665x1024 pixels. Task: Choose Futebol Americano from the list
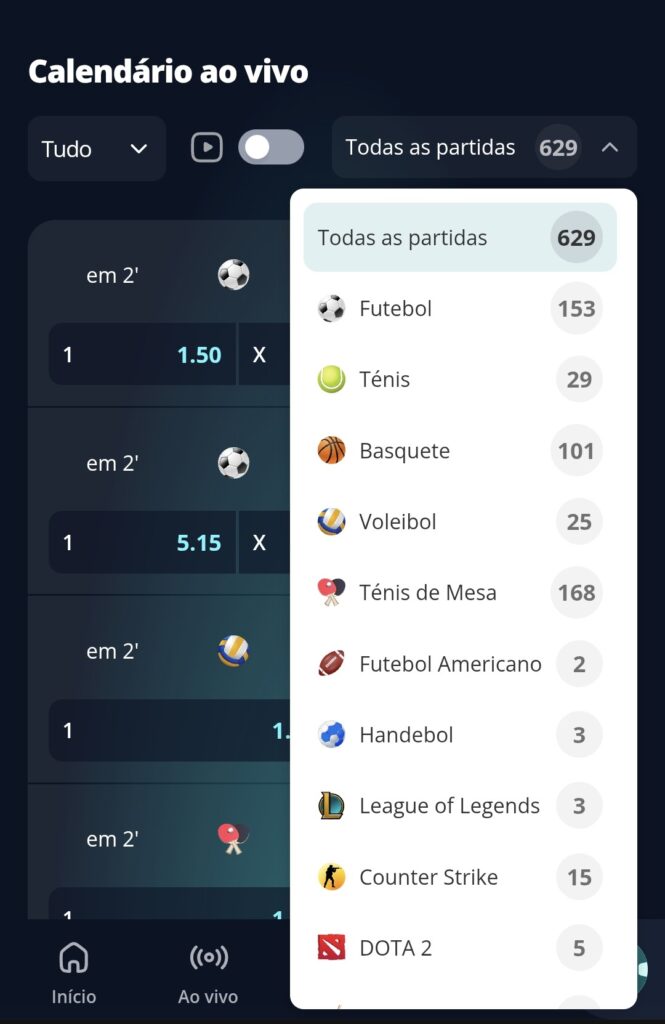click(449, 664)
